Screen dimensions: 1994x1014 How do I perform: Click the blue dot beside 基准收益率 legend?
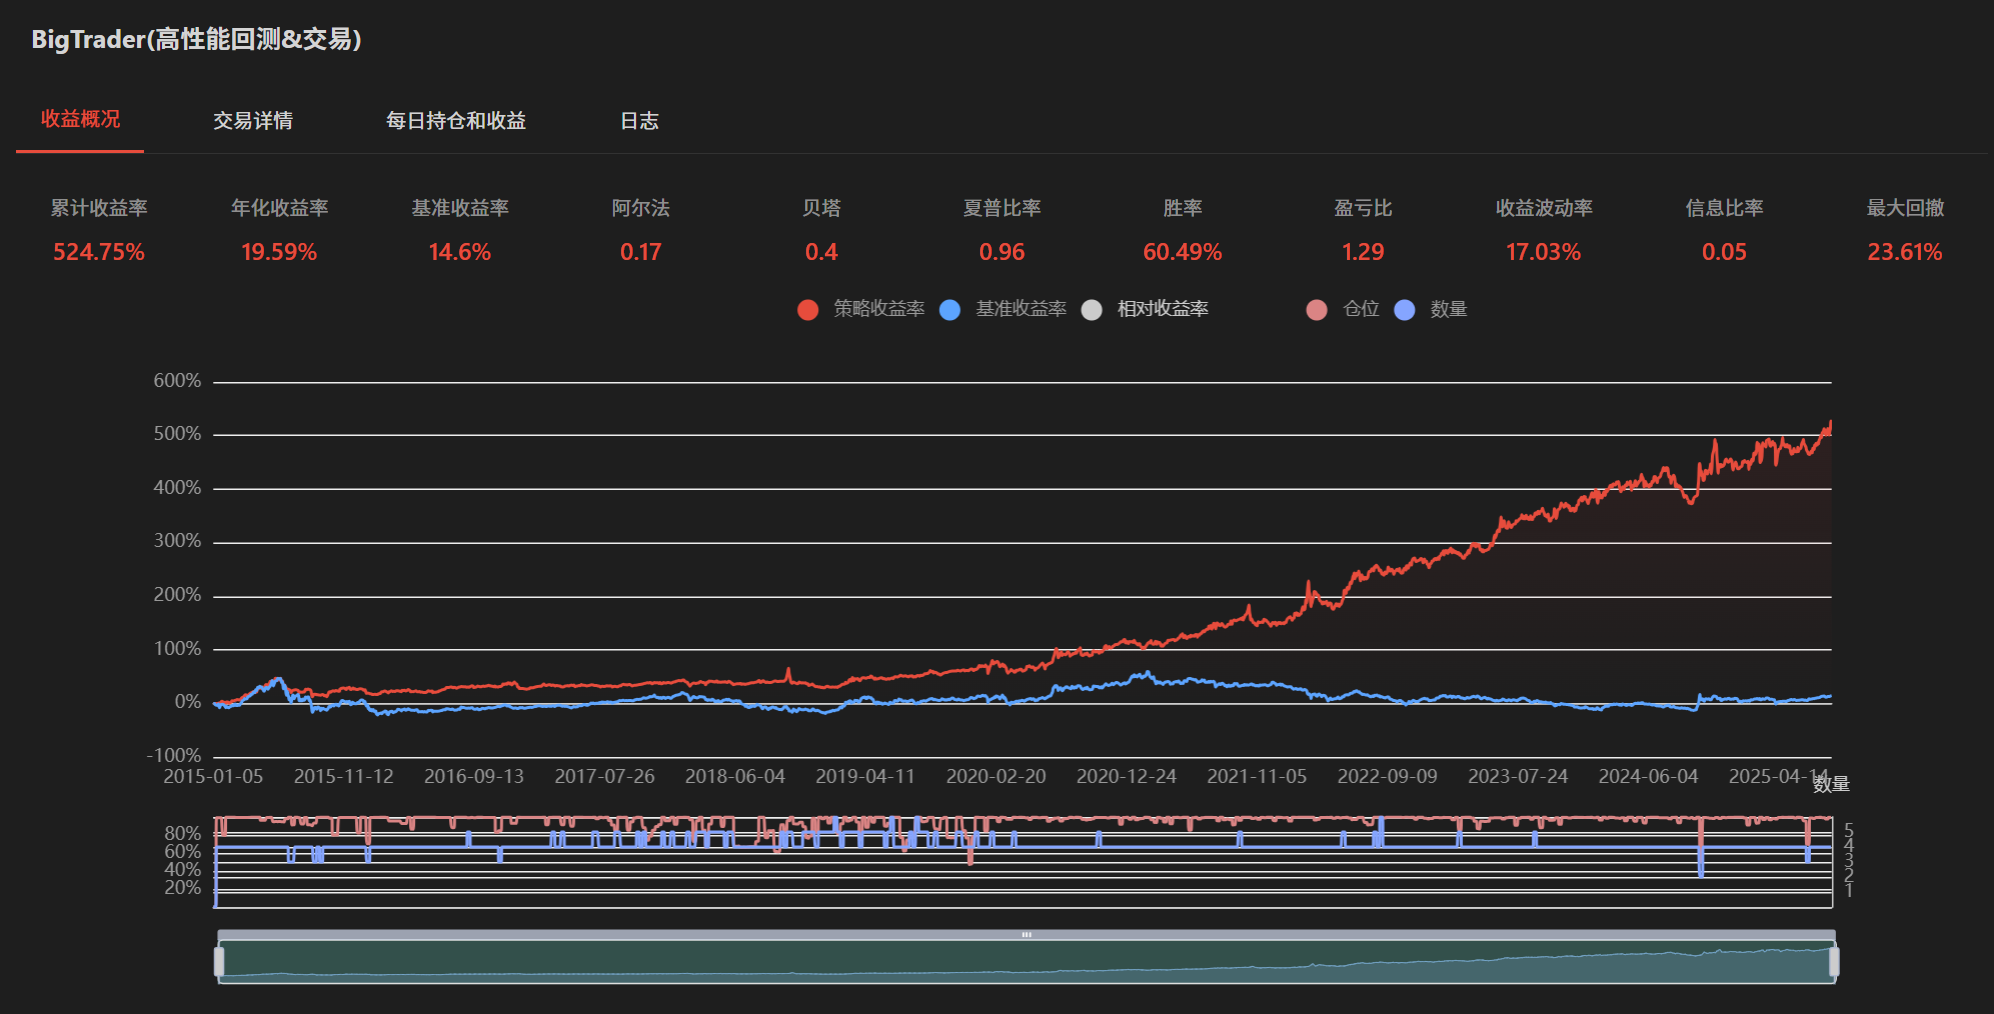[950, 310]
